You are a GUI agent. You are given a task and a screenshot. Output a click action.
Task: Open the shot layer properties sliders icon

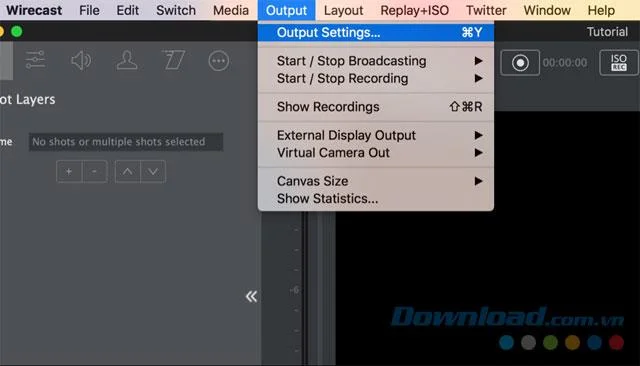click(x=36, y=61)
